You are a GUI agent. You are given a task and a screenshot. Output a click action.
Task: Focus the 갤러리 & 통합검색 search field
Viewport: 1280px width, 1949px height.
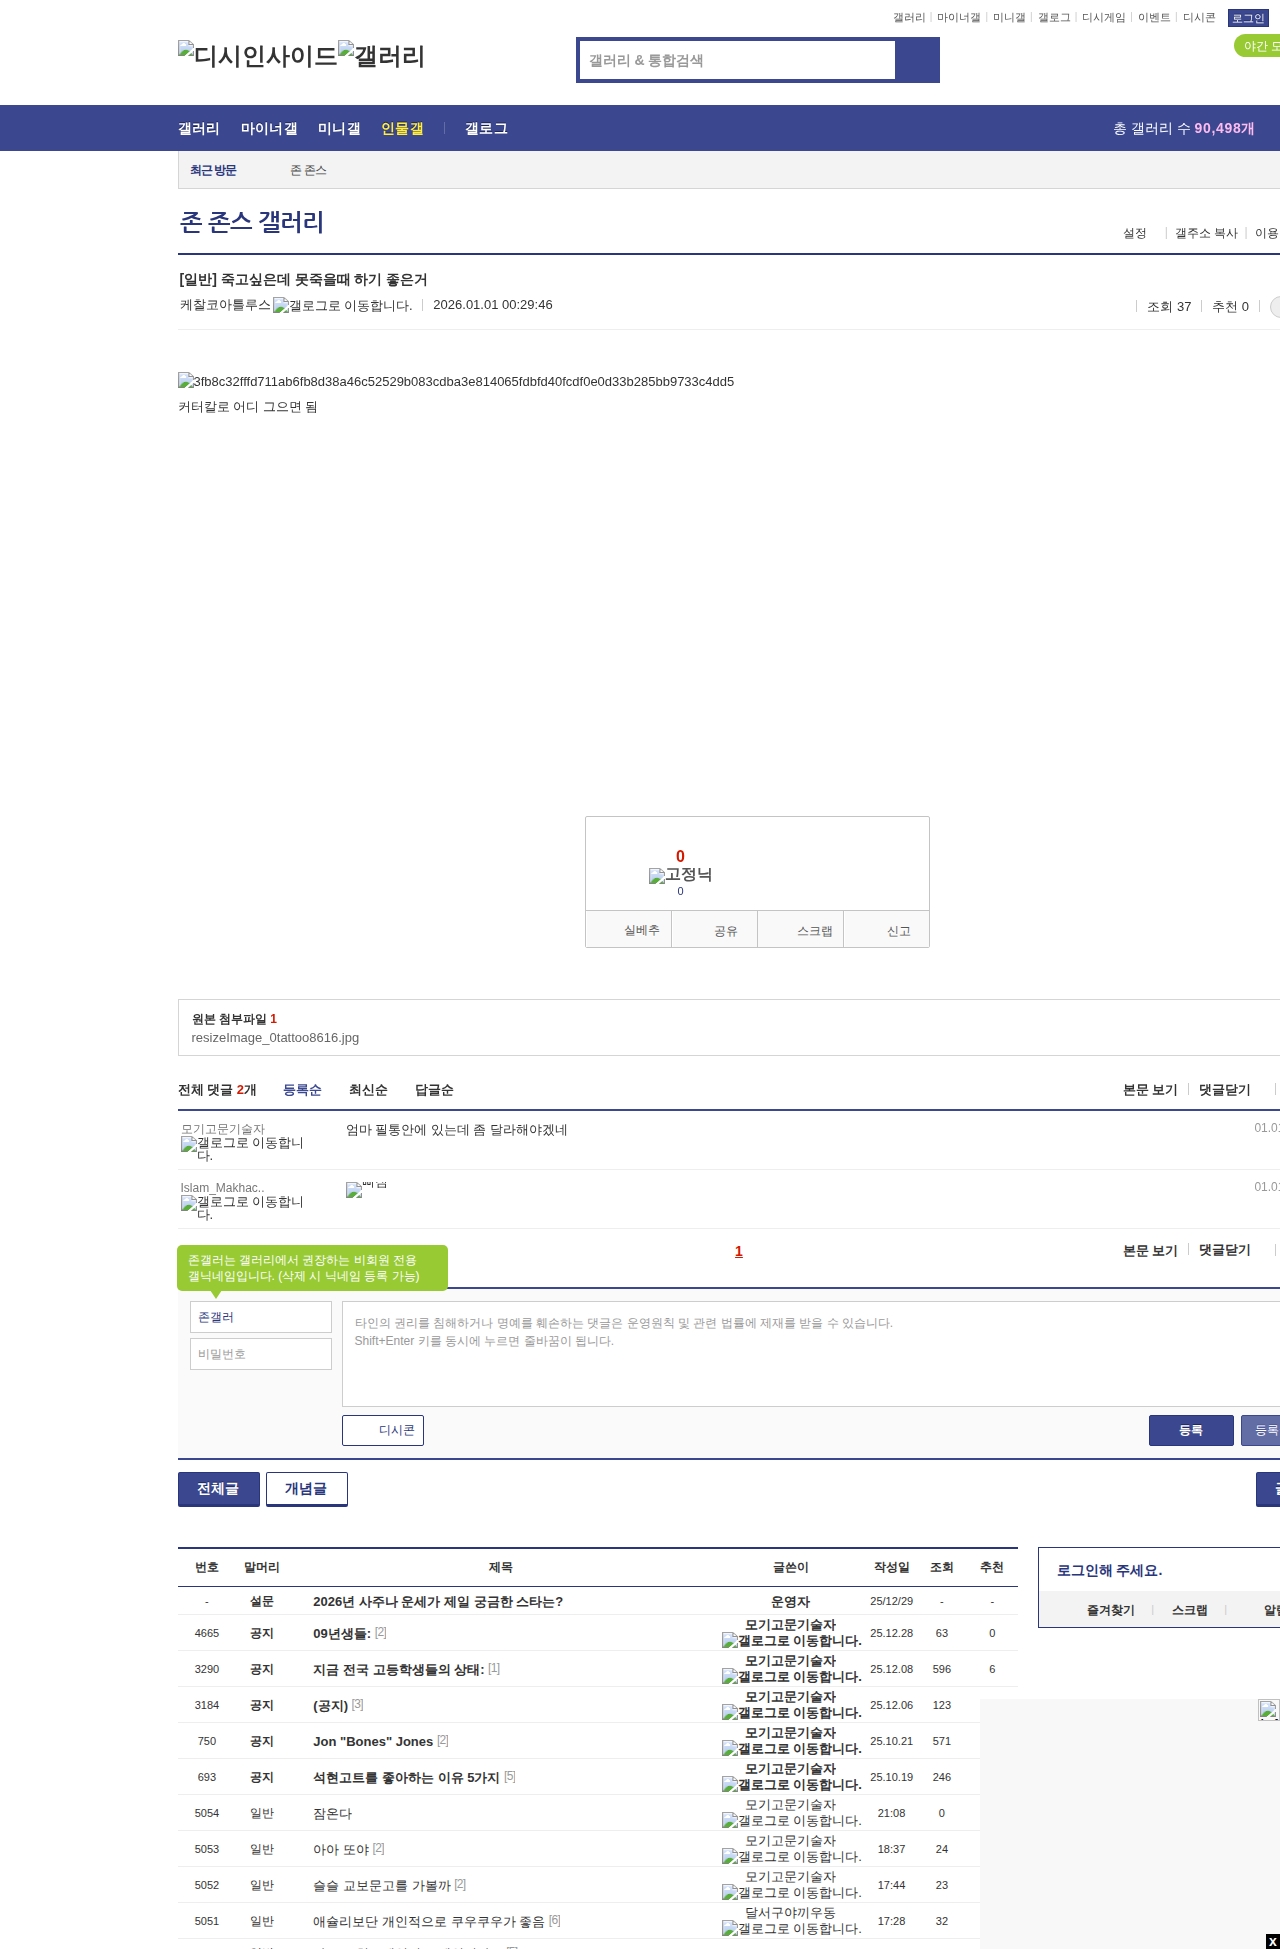(737, 60)
